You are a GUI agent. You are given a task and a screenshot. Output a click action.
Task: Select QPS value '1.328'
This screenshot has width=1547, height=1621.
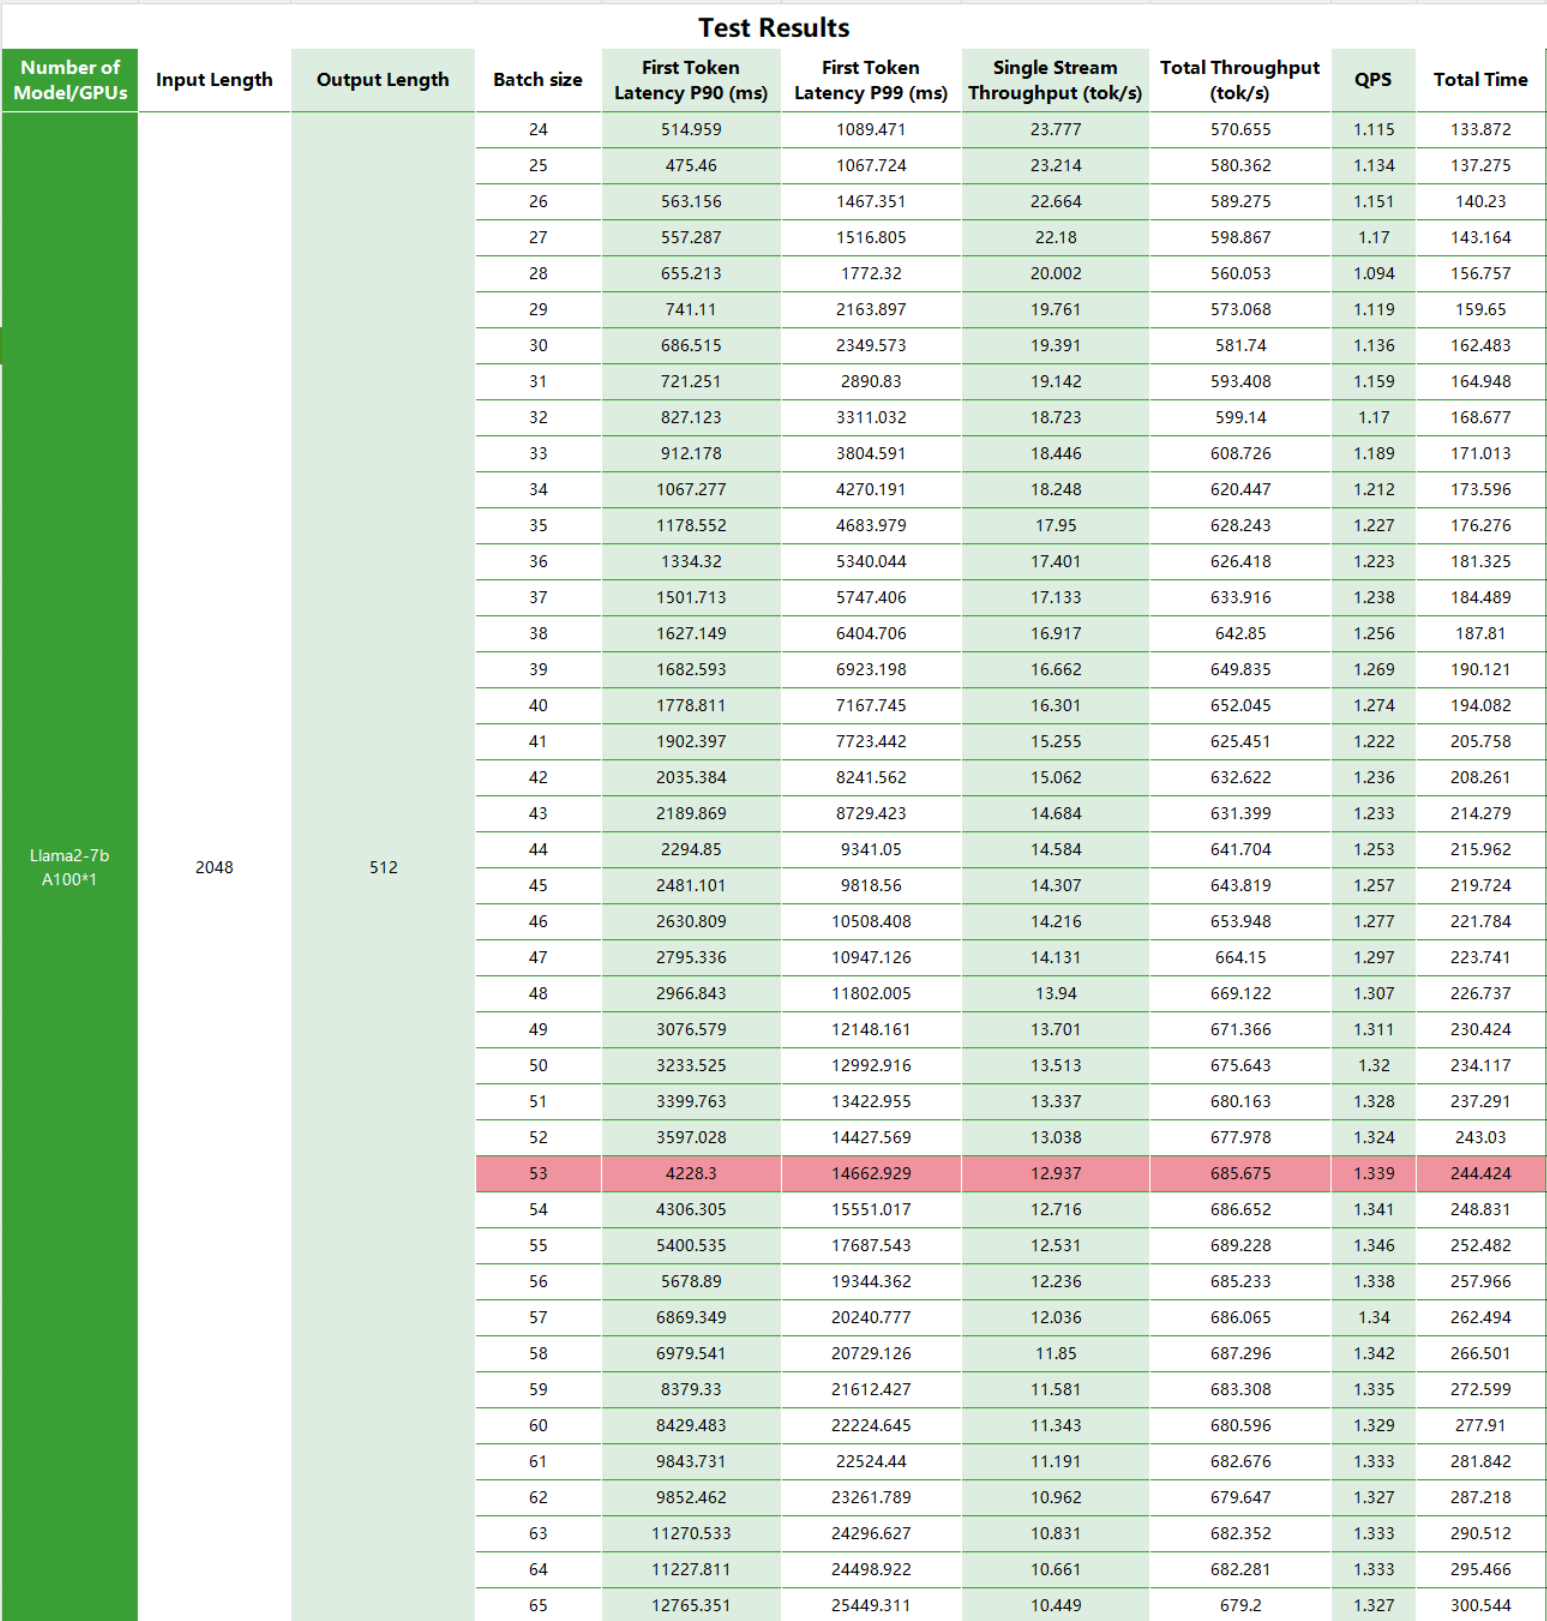[x=1373, y=1101]
